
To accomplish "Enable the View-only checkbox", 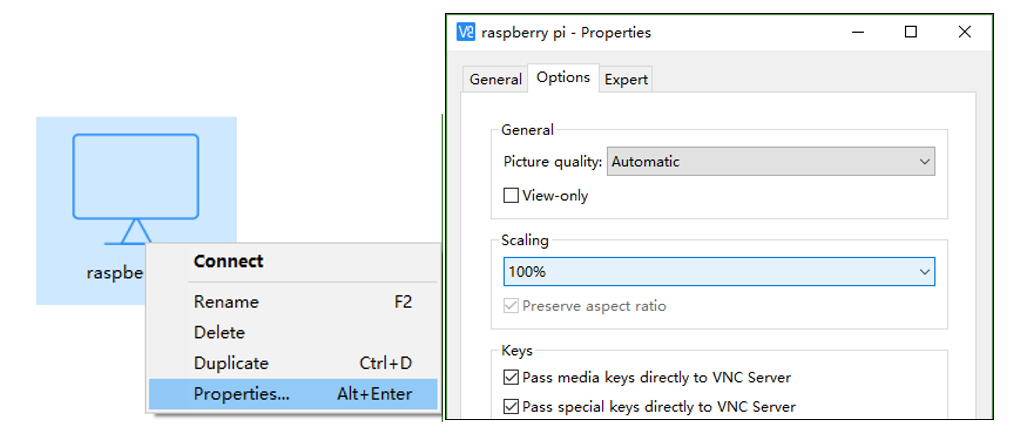I will (511, 195).
